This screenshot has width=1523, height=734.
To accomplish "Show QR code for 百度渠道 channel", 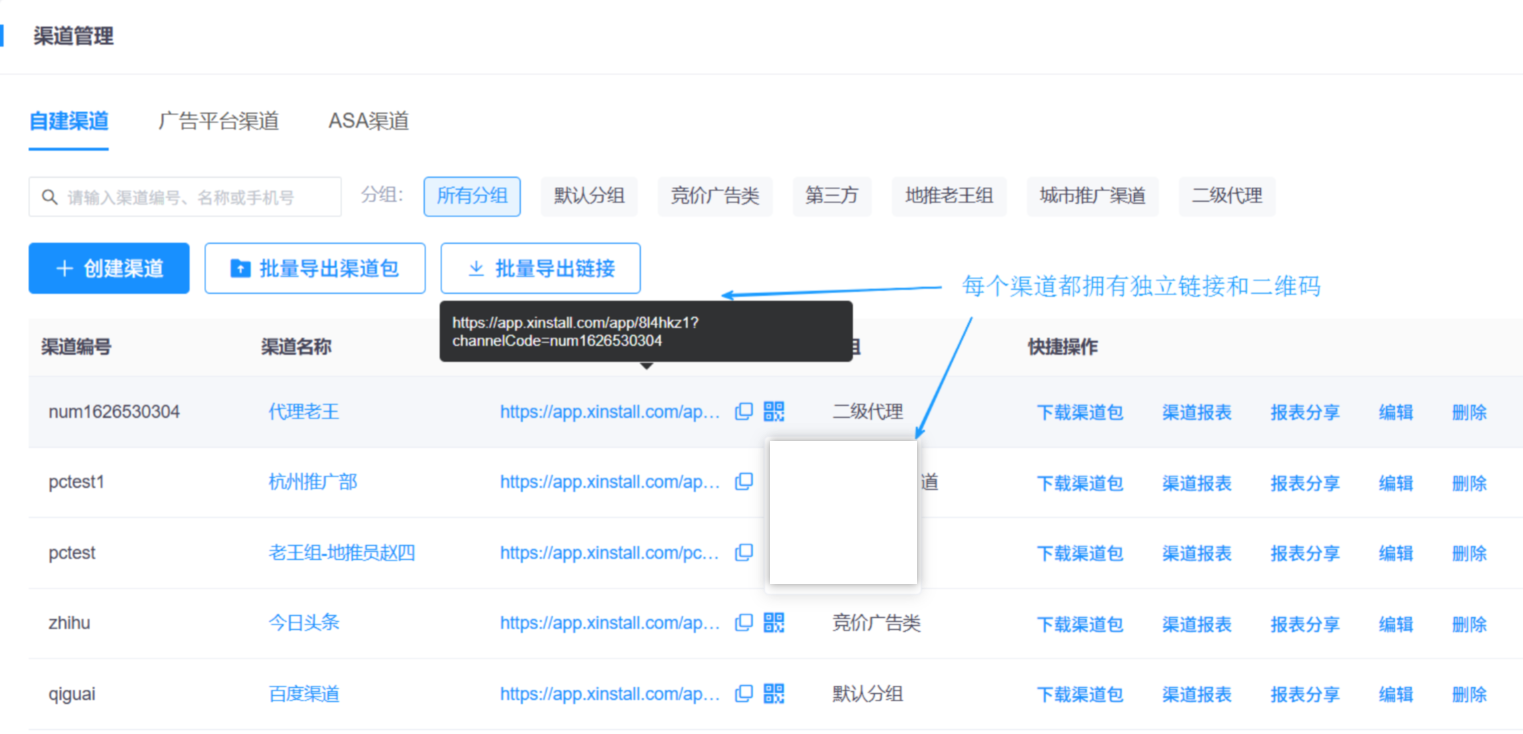I will [x=774, y=693].
